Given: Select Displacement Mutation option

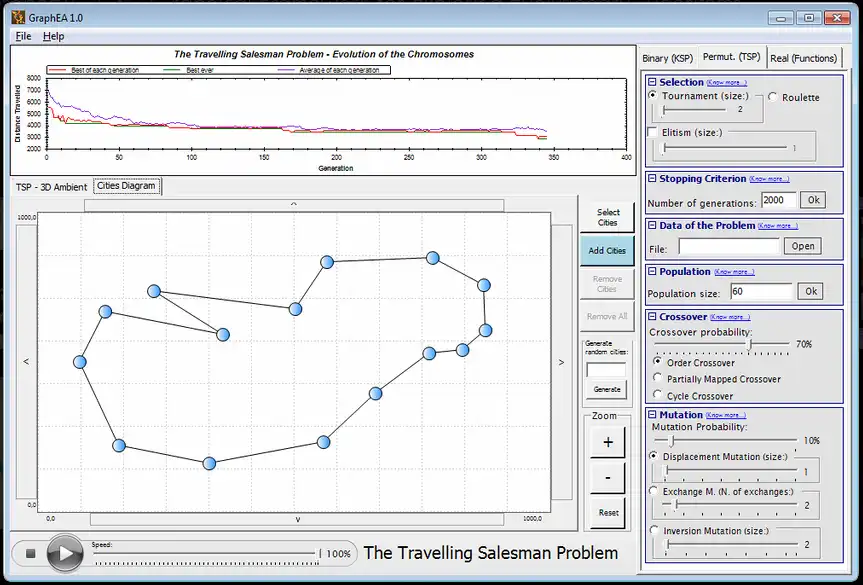Looking at the screenshot, I should pos(653,456).
